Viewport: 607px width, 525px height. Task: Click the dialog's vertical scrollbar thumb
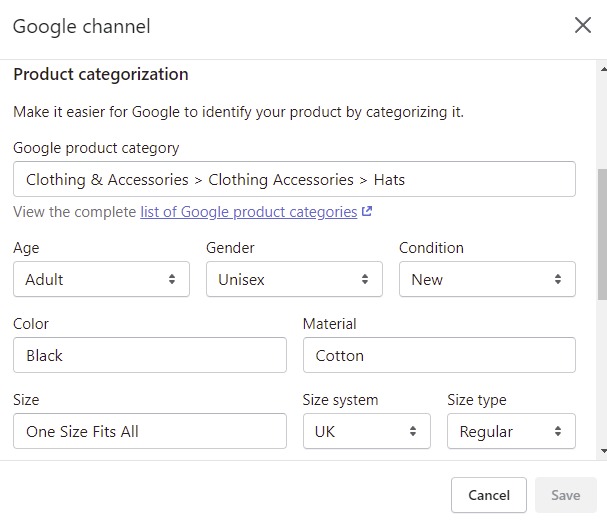tap(602, 234)
